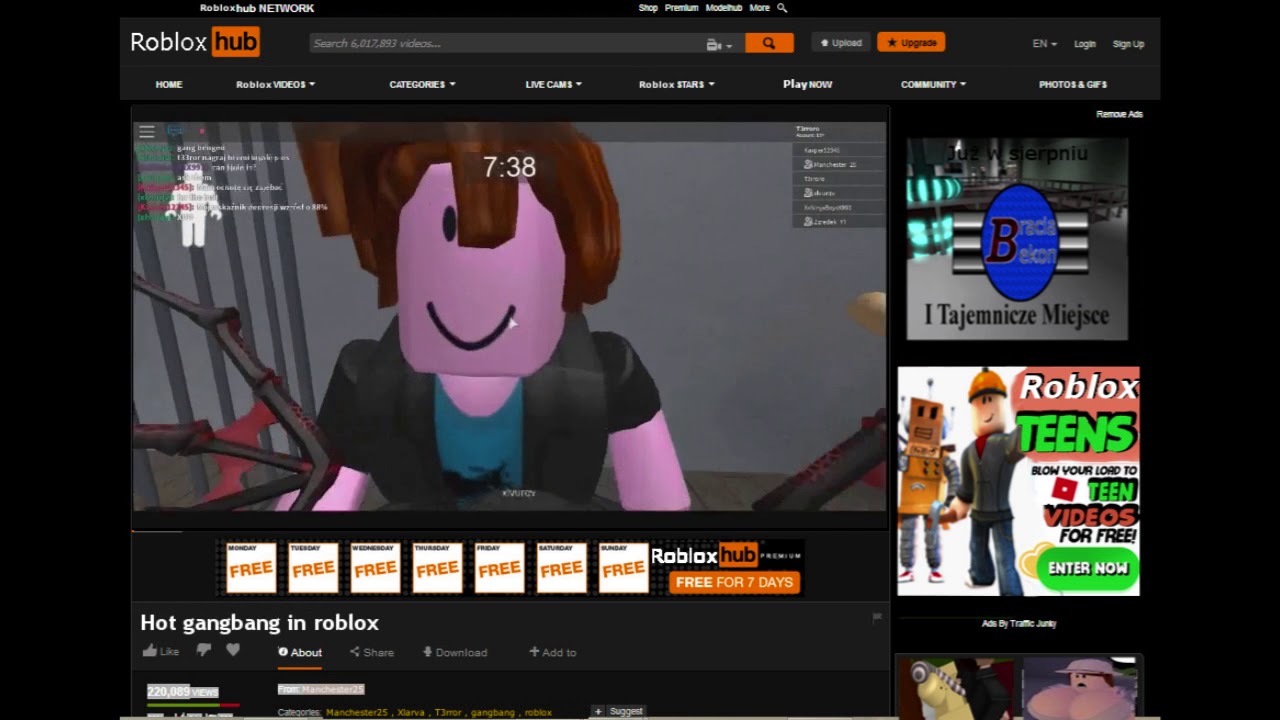
Task: Open the Premium link in top bar
Action: click(682, 8)
